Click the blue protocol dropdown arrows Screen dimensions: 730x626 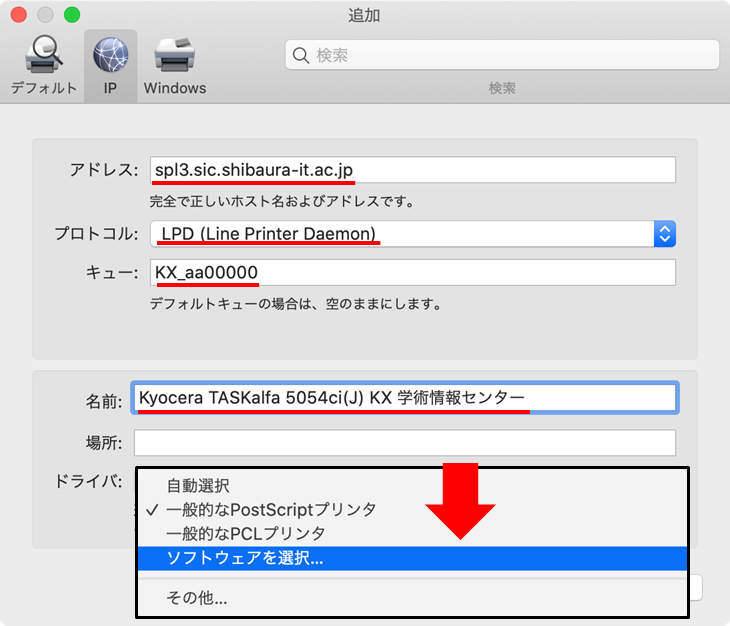665,234
